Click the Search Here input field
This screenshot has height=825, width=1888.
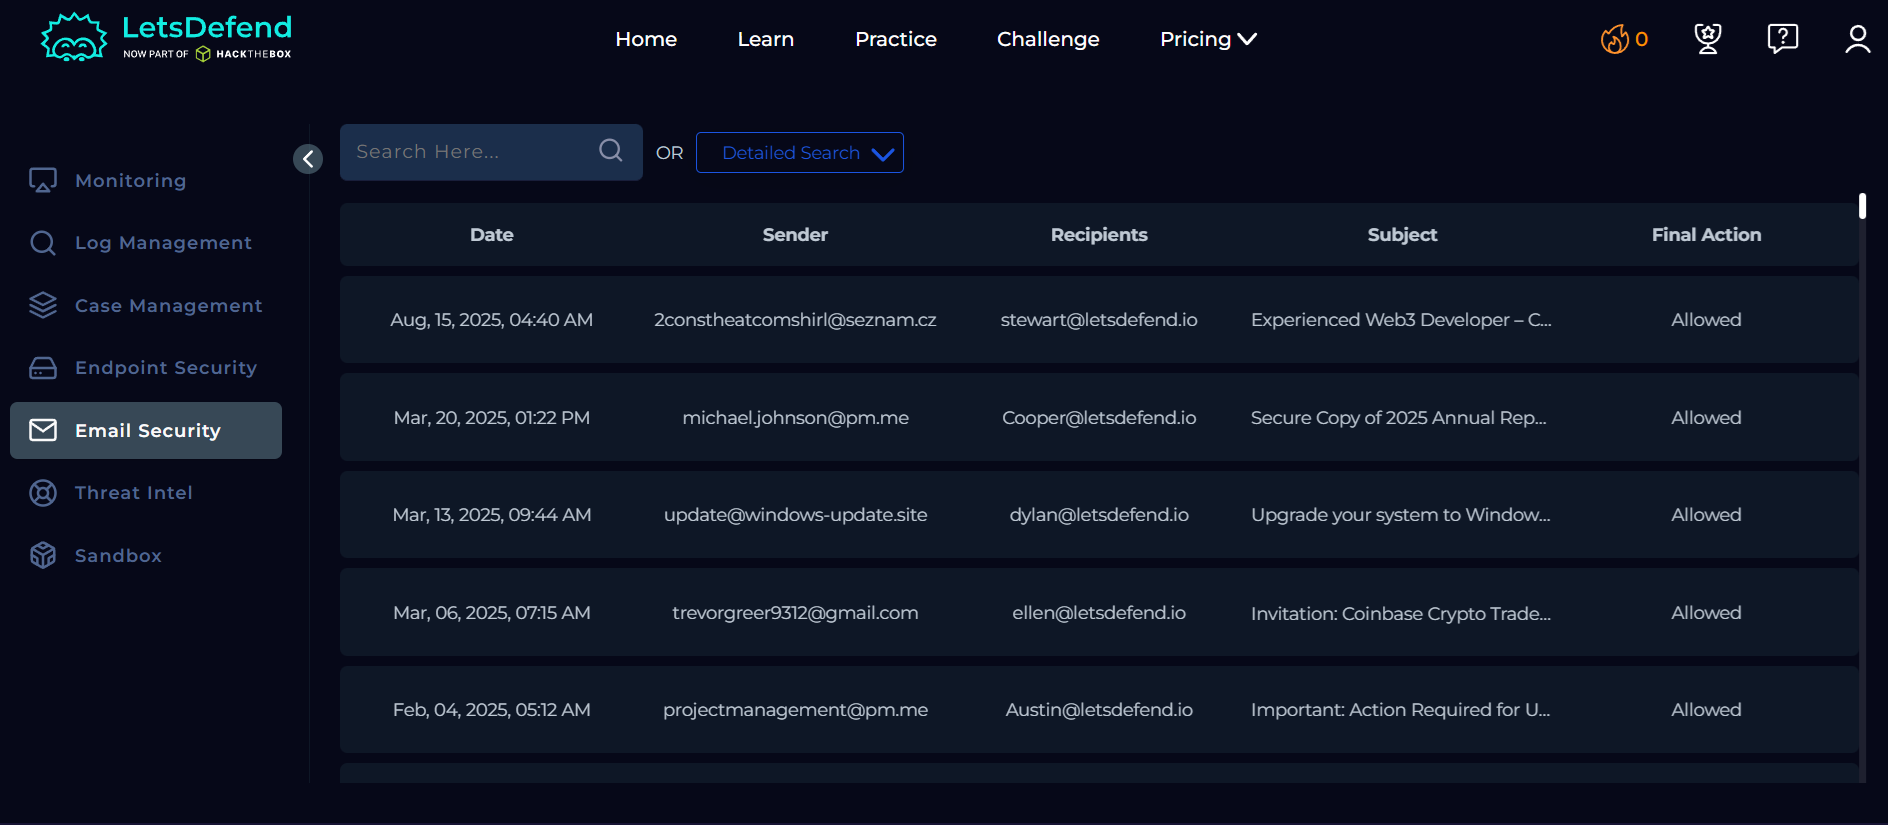tap(470, 152)
